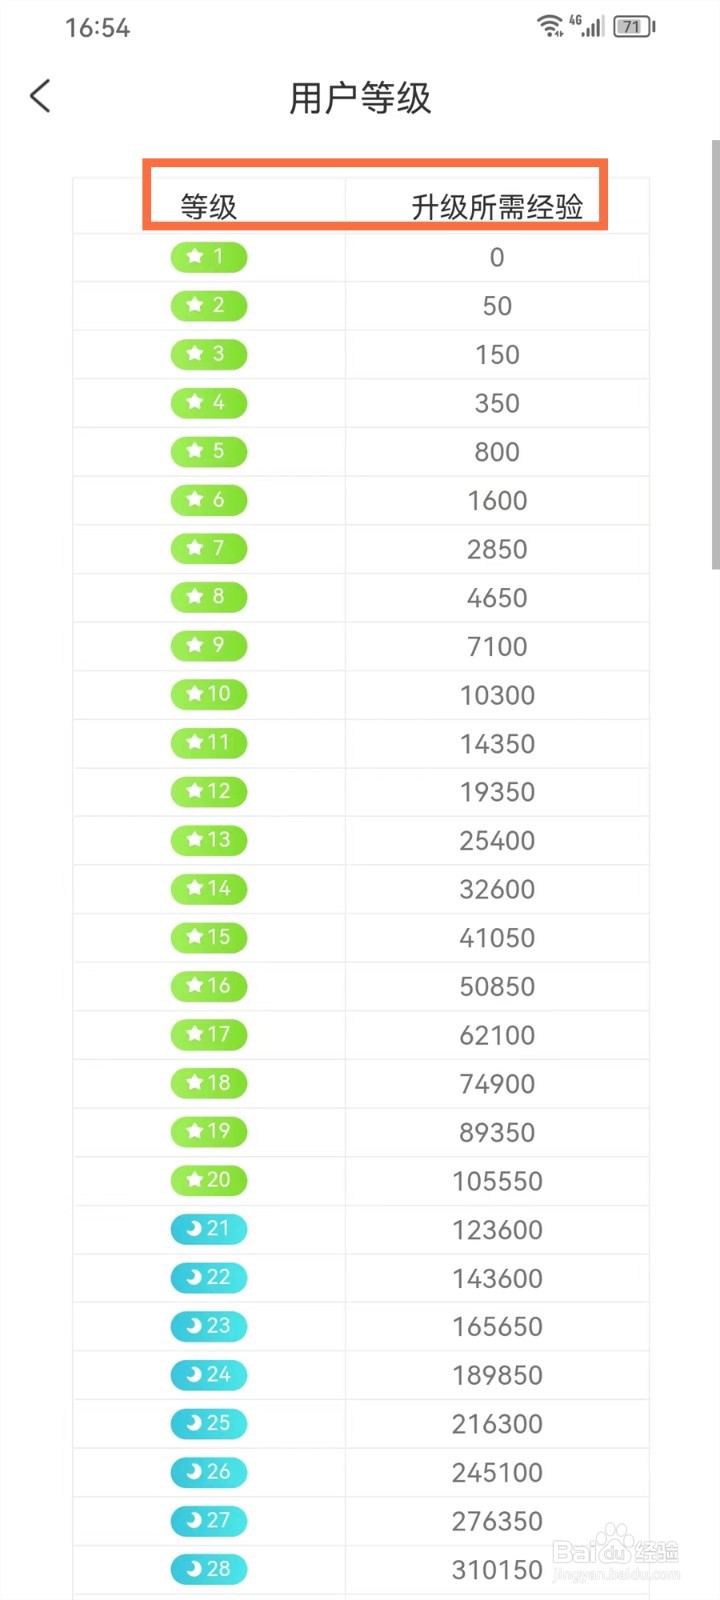Viewport: 720px width, 1600px height.
Task: Select the level 10 star badge
Action: [x=208, y=694]
